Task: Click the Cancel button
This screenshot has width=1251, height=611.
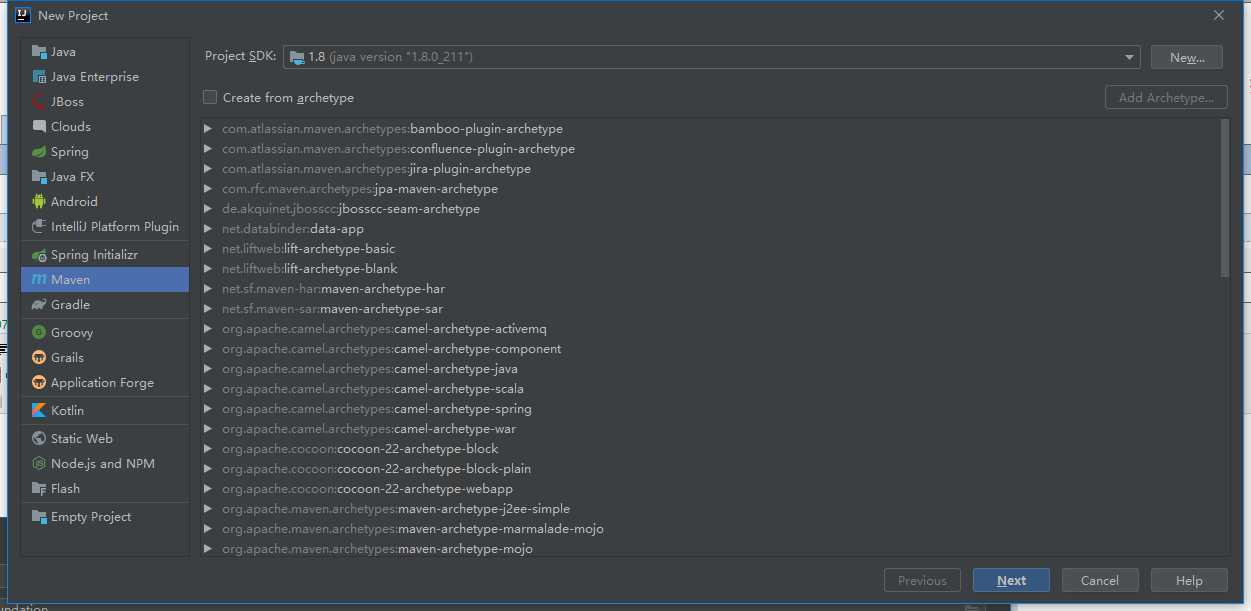Action: coord(1099,580)
